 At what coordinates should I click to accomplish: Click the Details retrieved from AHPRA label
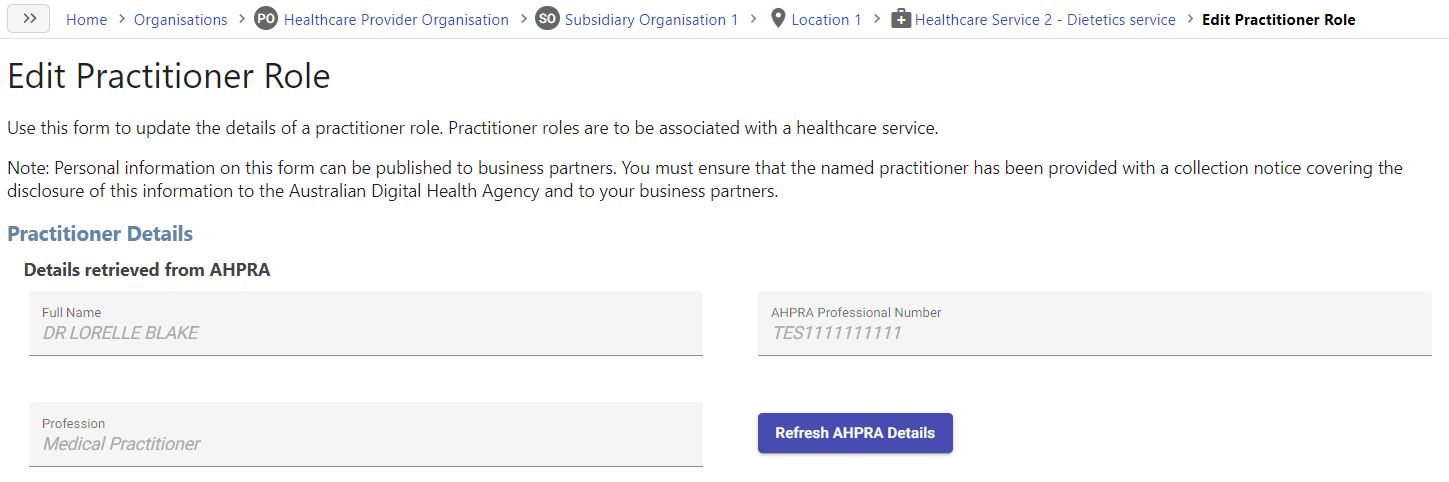pyautogui.click(x=147, y=270)
